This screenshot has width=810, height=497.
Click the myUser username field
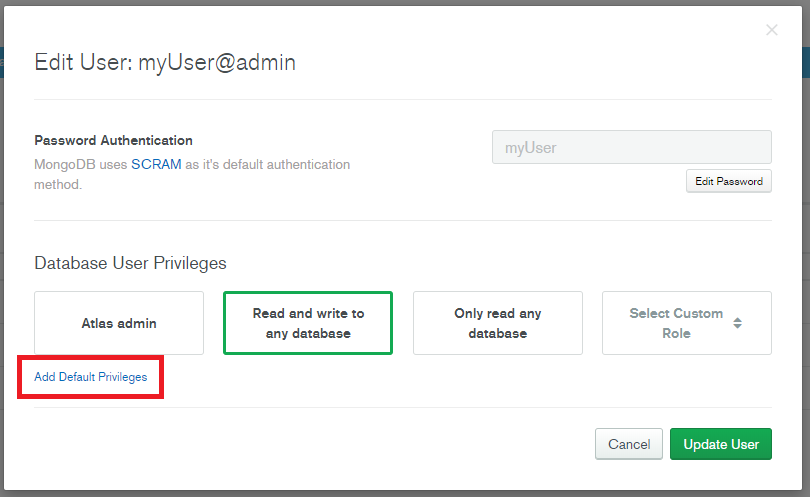(x=631, y=147)
